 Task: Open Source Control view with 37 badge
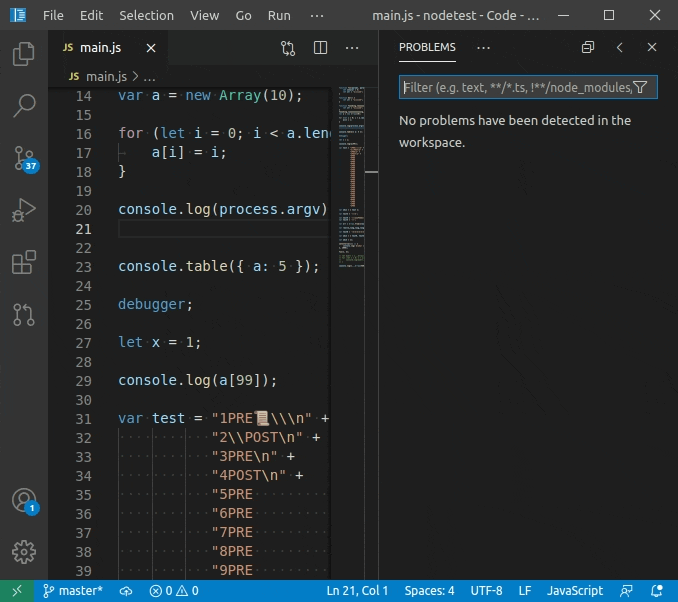24,158
